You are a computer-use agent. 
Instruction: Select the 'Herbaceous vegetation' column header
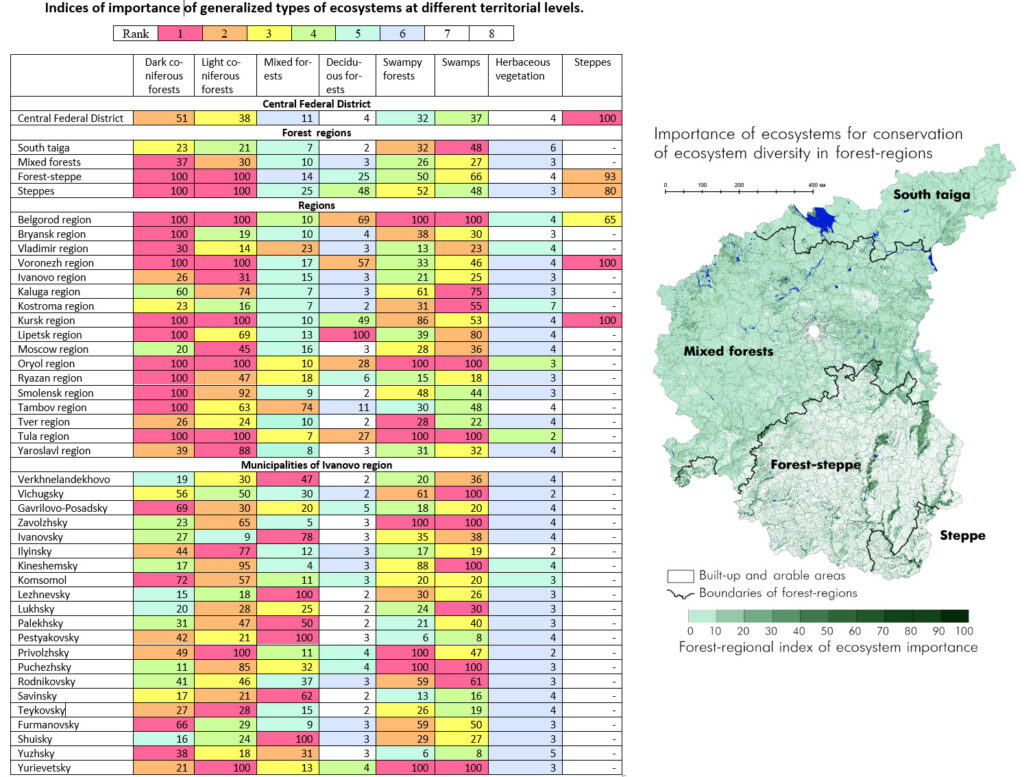(x=525, y=76)
